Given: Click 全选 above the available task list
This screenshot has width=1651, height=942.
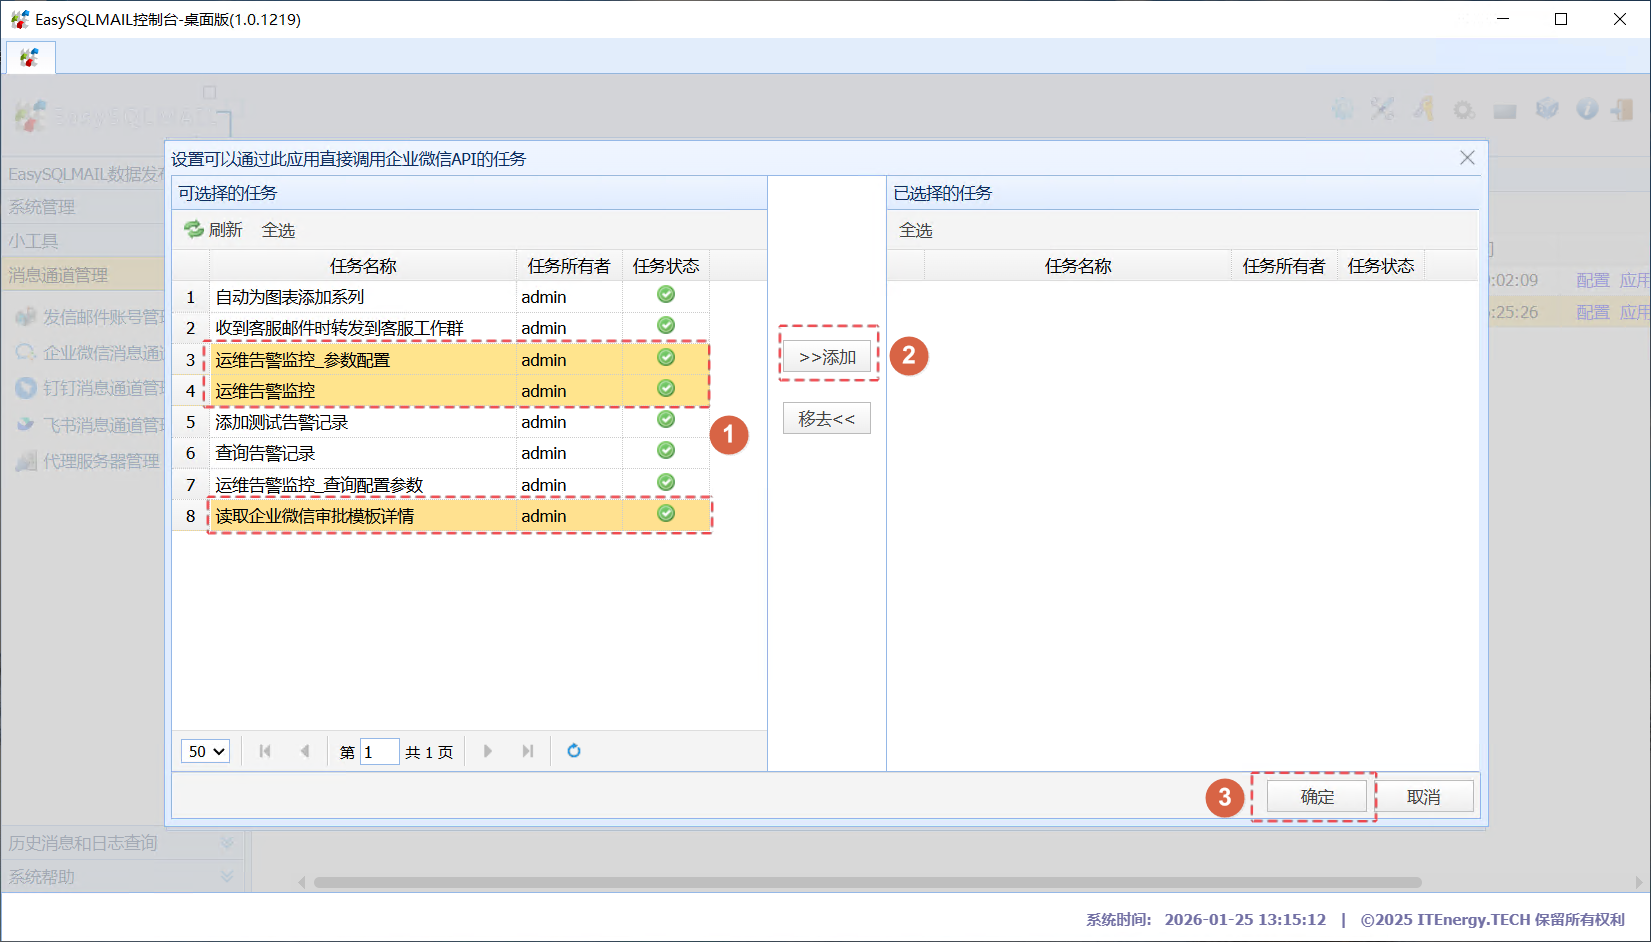Looking at the screenshot, I should click(277, 229).
